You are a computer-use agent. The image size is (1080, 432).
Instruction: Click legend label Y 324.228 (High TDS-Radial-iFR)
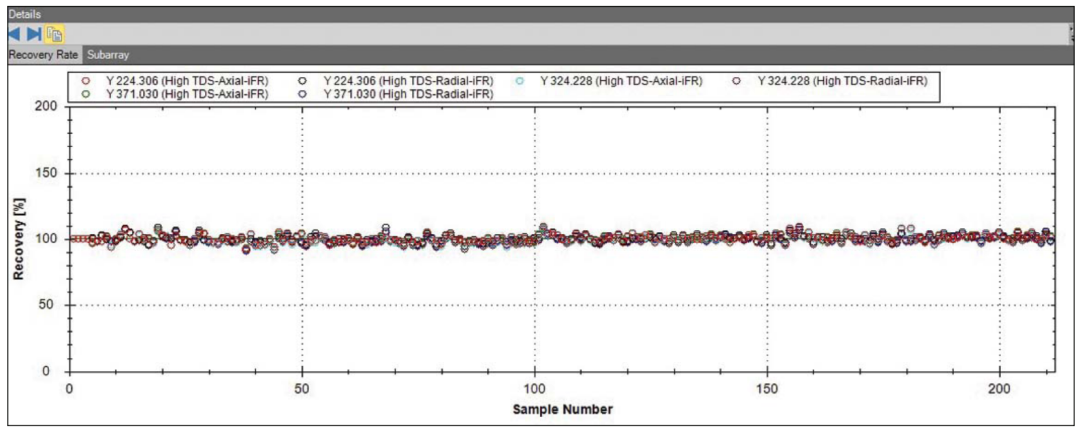(x=842, y=80)
